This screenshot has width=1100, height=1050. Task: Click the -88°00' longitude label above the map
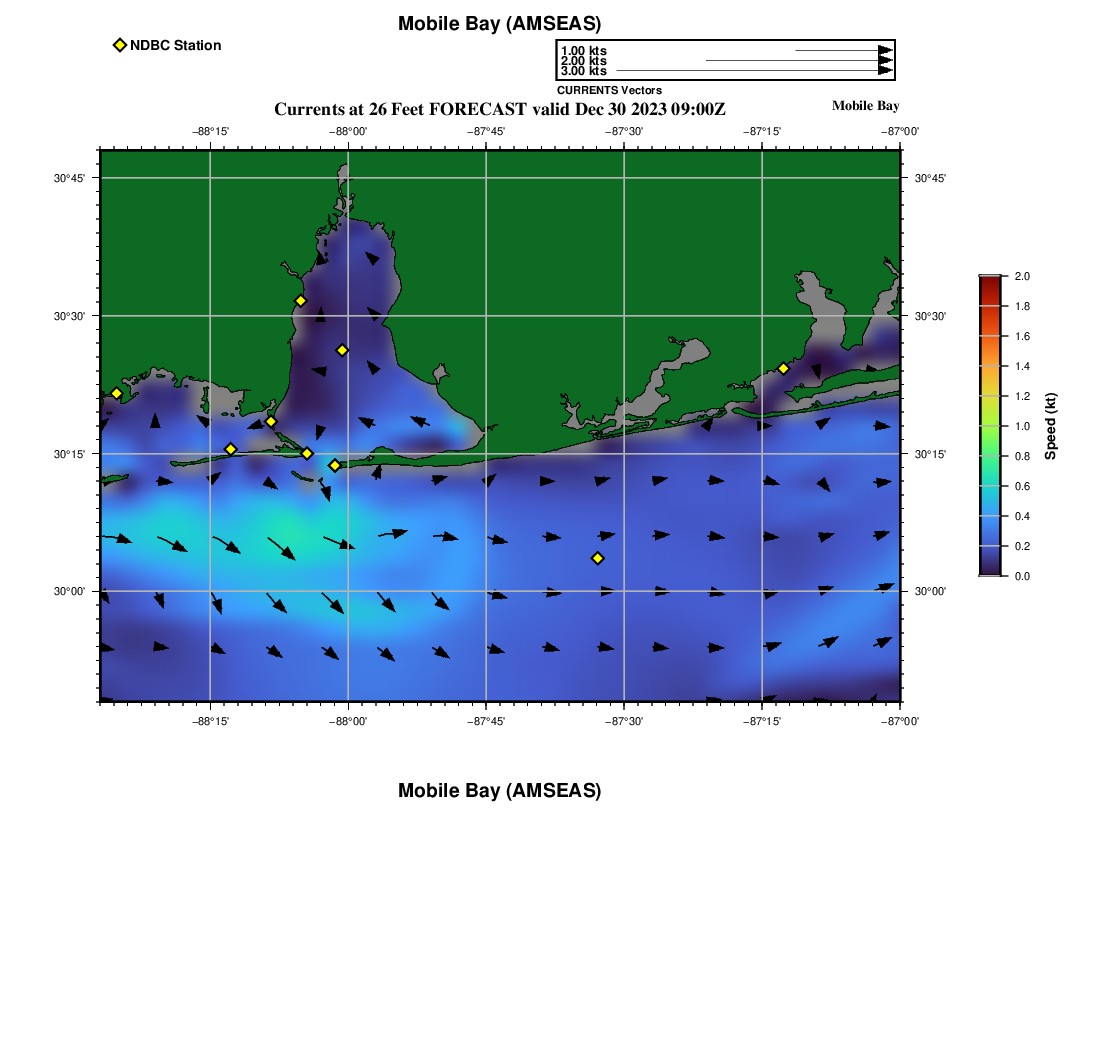coord(348,131)
